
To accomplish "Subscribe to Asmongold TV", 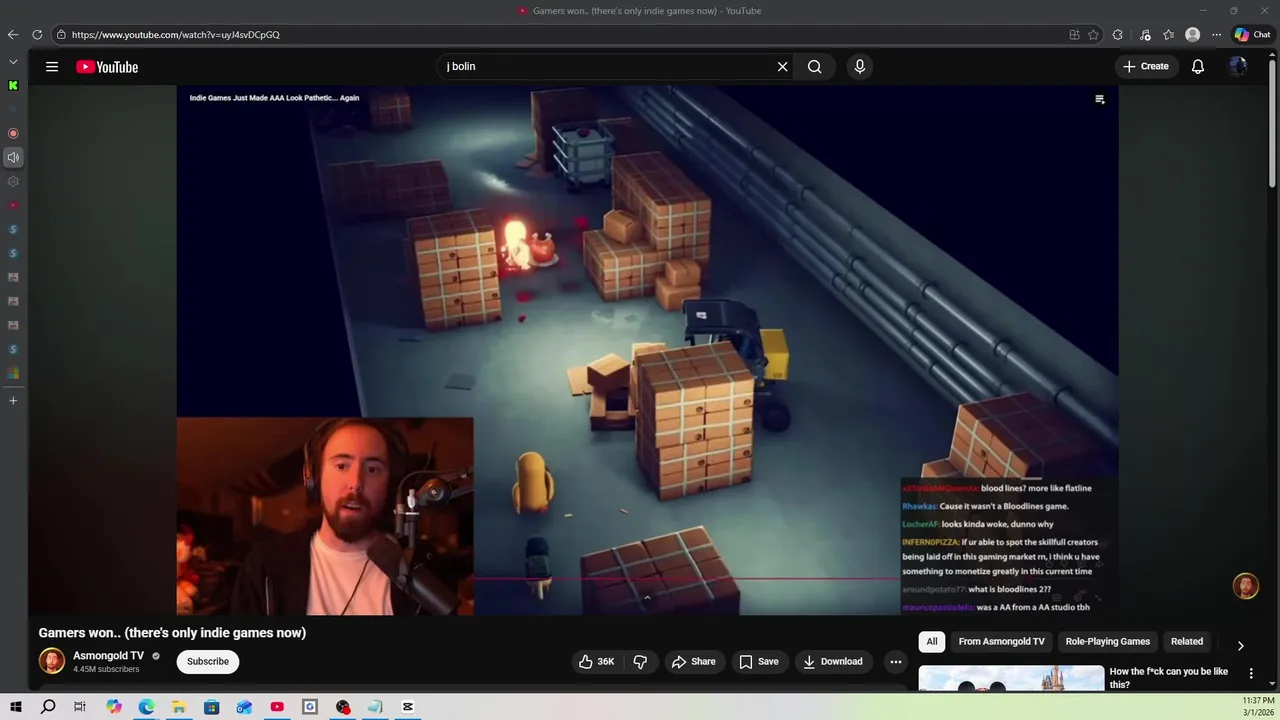I will coord(208,661).
